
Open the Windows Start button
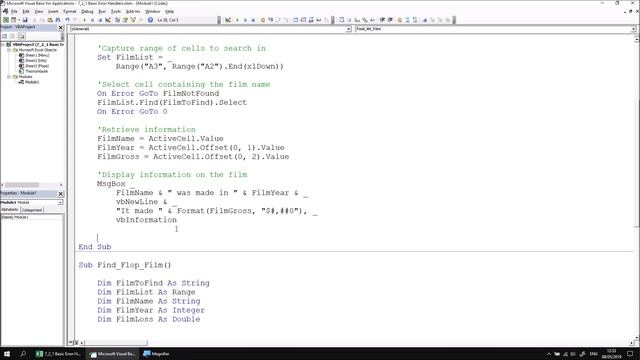click(x=7, y=353)
